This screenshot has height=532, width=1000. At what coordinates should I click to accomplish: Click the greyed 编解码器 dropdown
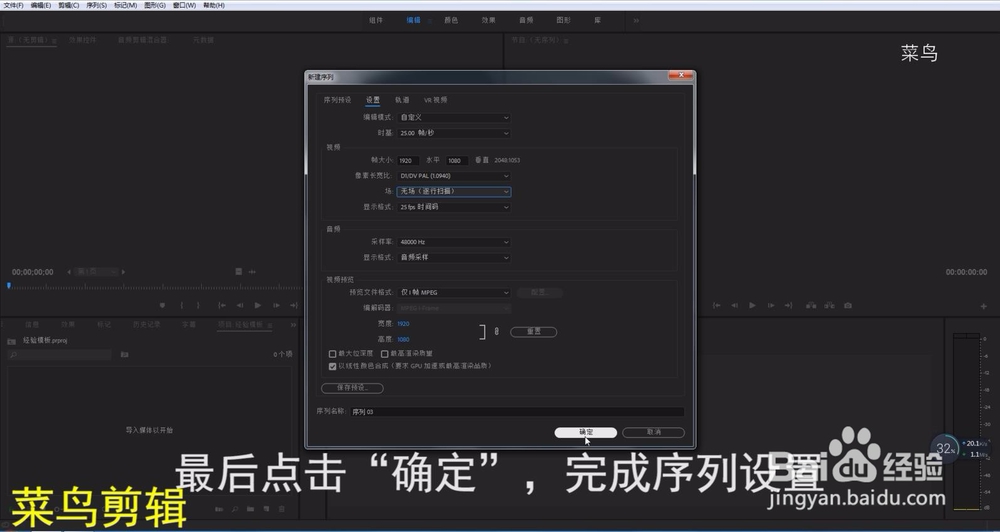[453, 308]
